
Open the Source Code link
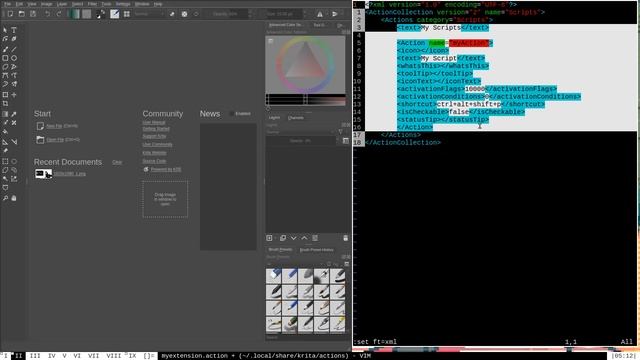point(154,161)
